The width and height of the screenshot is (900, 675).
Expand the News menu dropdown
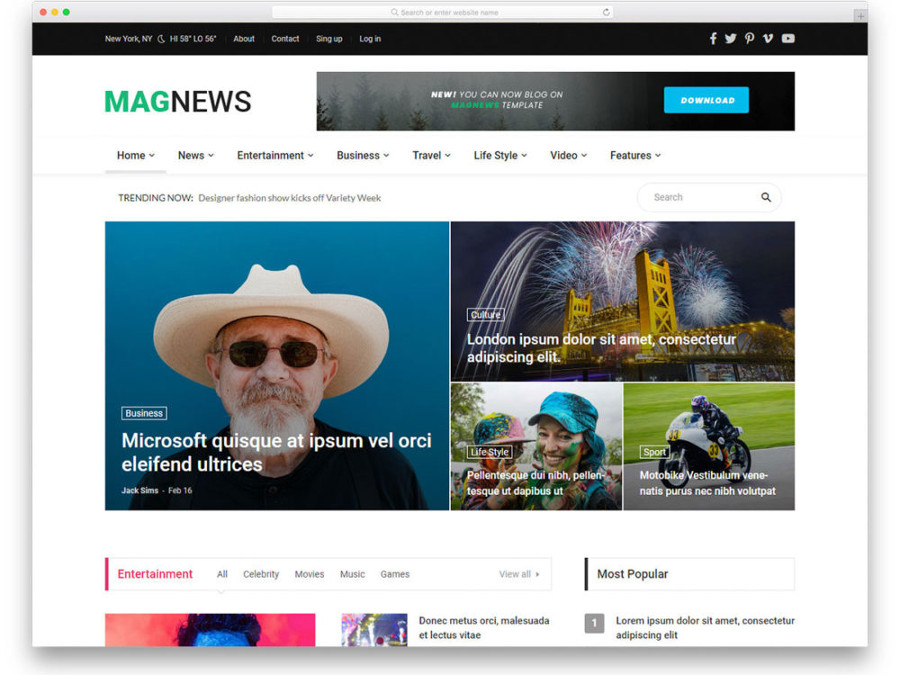[196, 156]
